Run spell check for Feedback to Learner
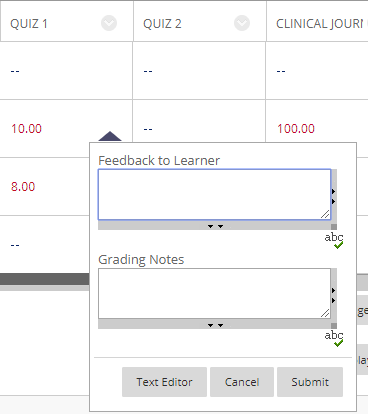The image size is (368, 414). tap(334, 241)
